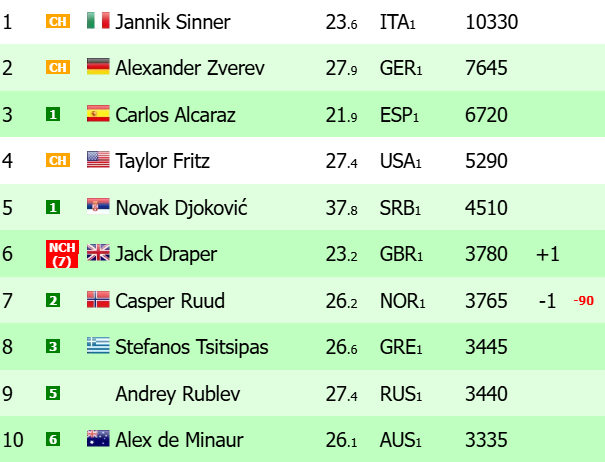Select the British flag by Jack Draper

[x=98, y=253]
